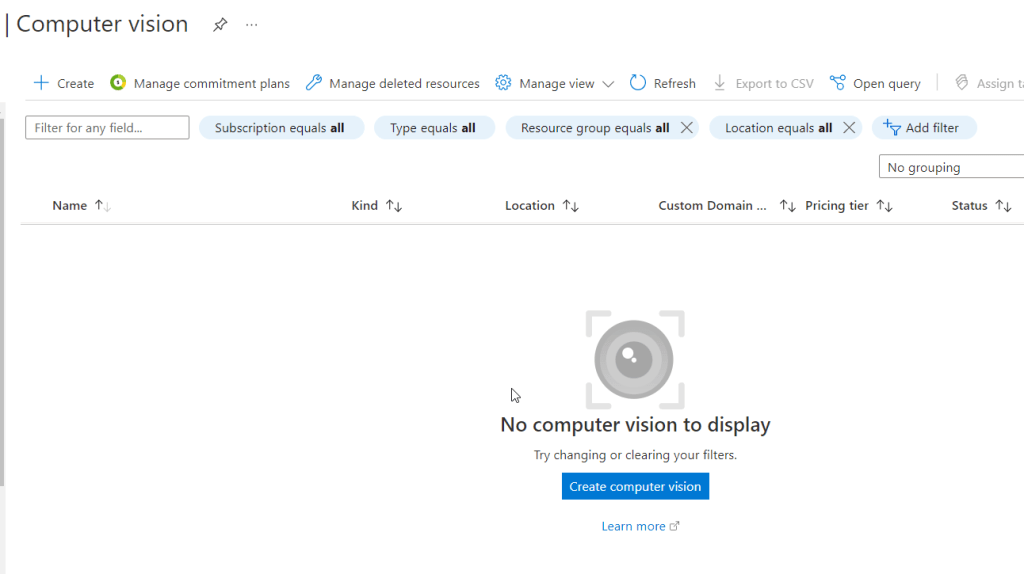1024x574 pixels.
Task: Click the Assign tags toolbar item
Action: pos(989,83)
